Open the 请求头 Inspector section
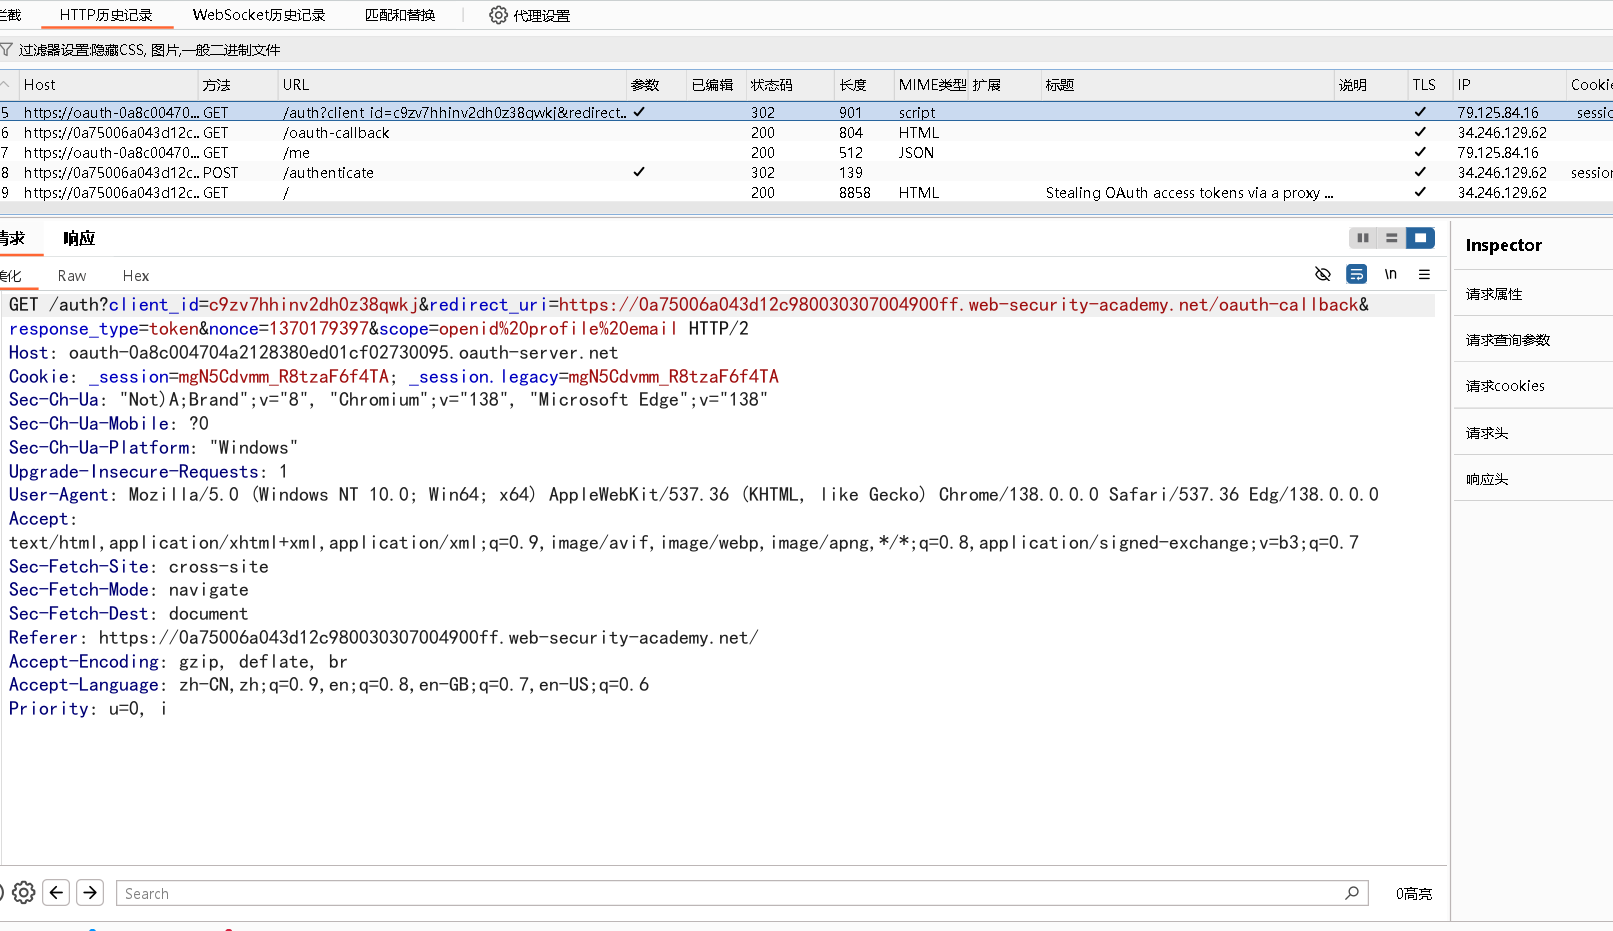1613x931 pixels. click(x=1485, y=431)
